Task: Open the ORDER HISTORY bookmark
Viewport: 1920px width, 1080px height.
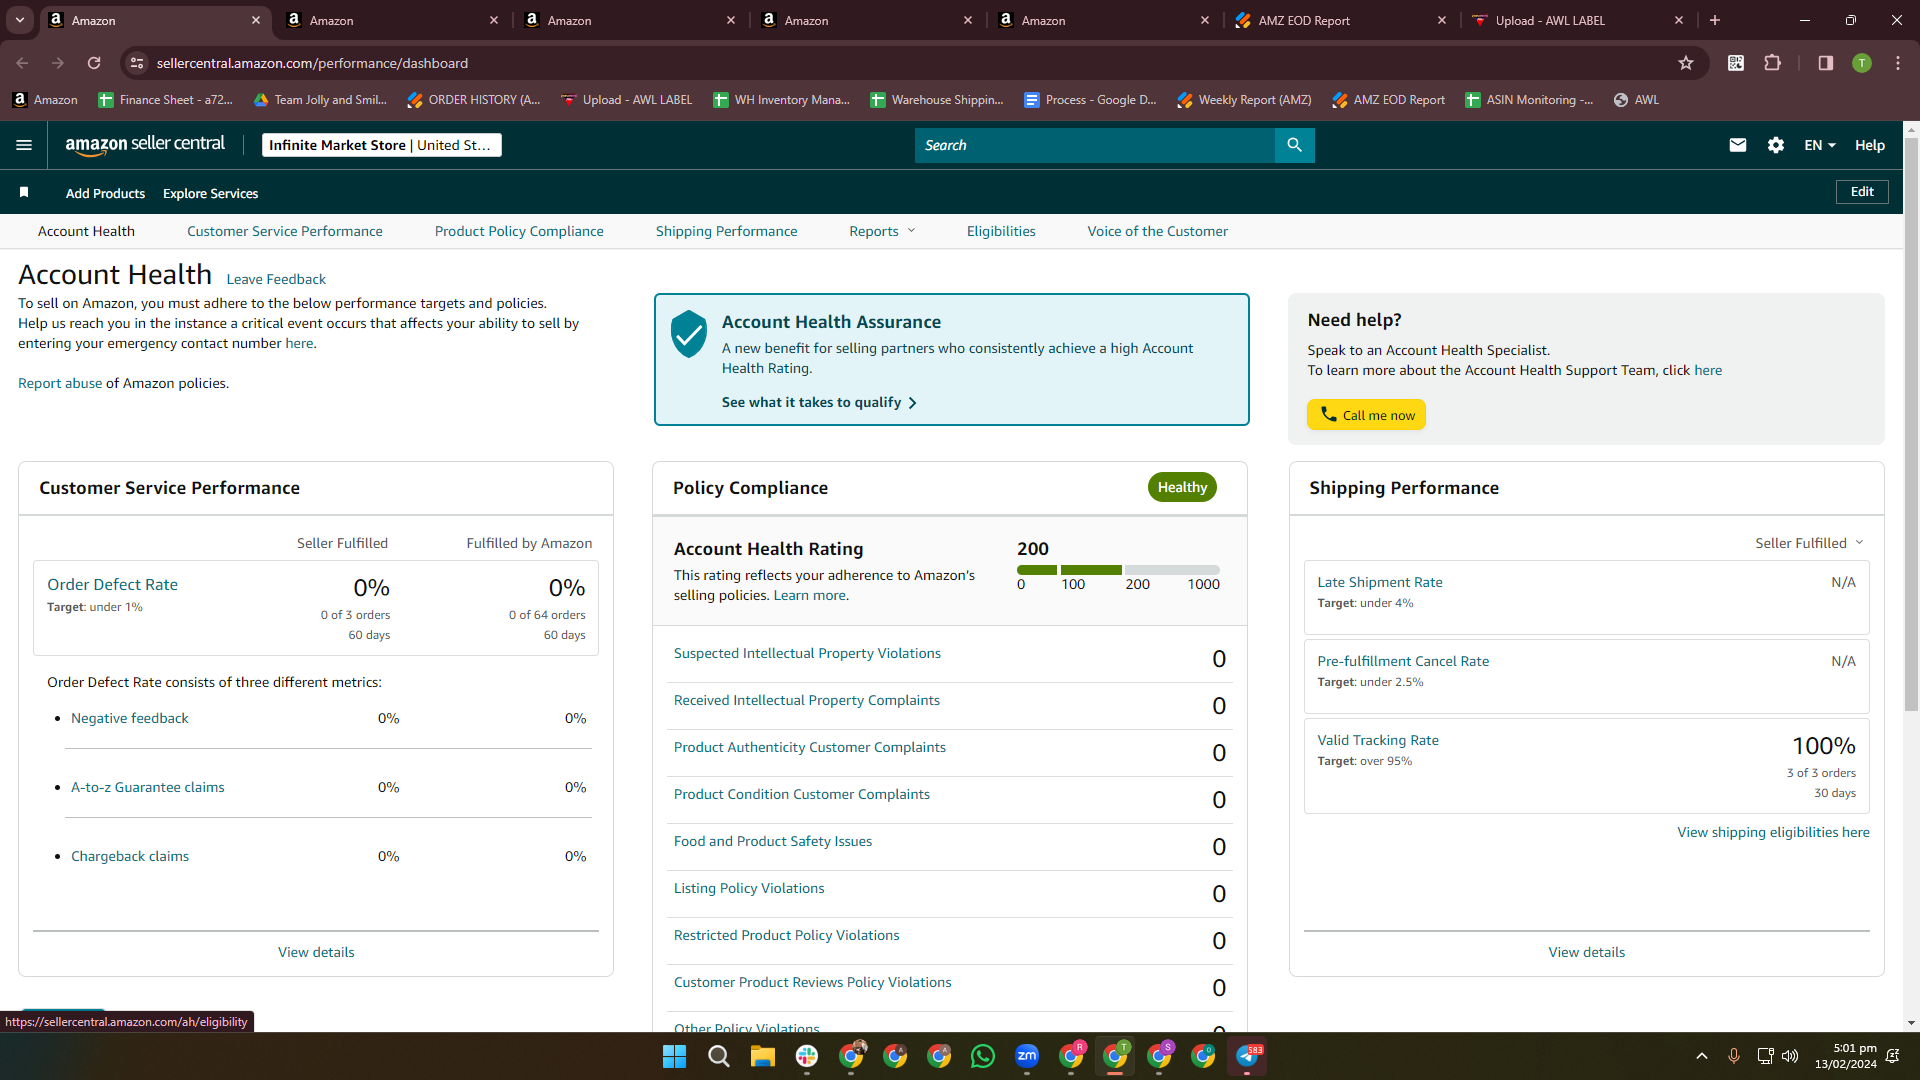Action: click(474, 100)
